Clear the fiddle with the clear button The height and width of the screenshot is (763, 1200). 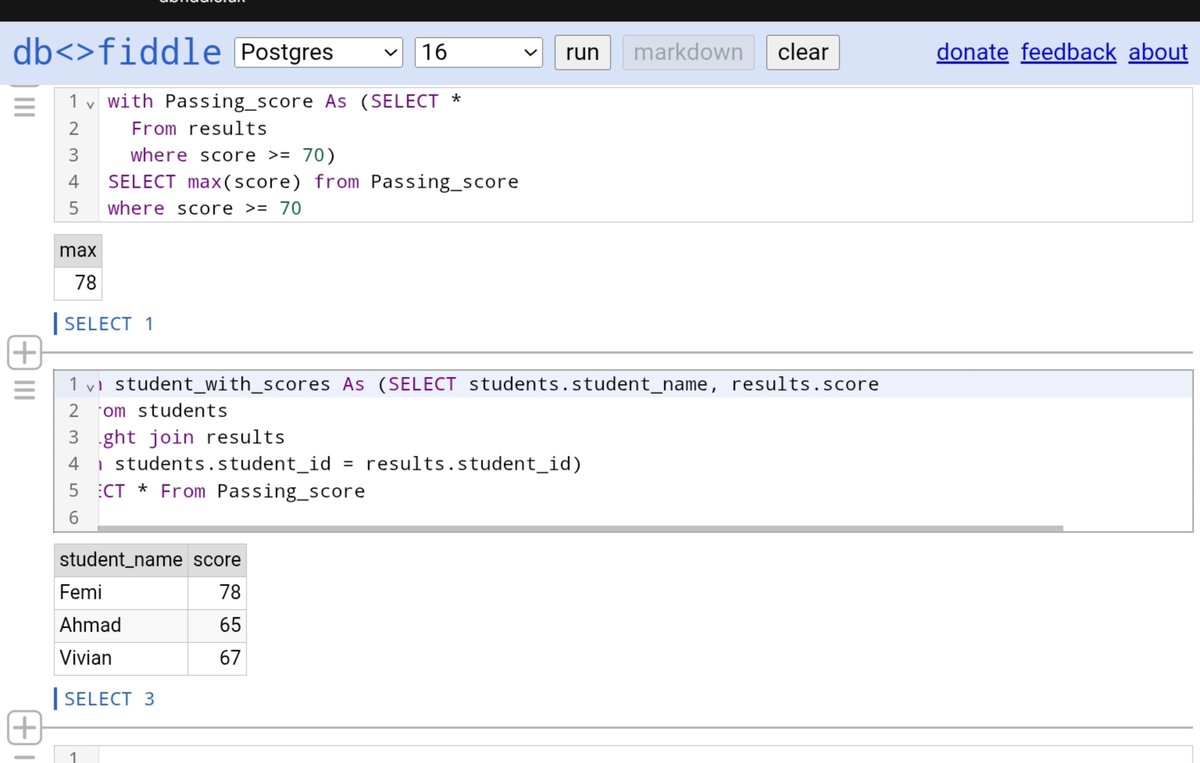pyautogui.click(x=803, y=52)
